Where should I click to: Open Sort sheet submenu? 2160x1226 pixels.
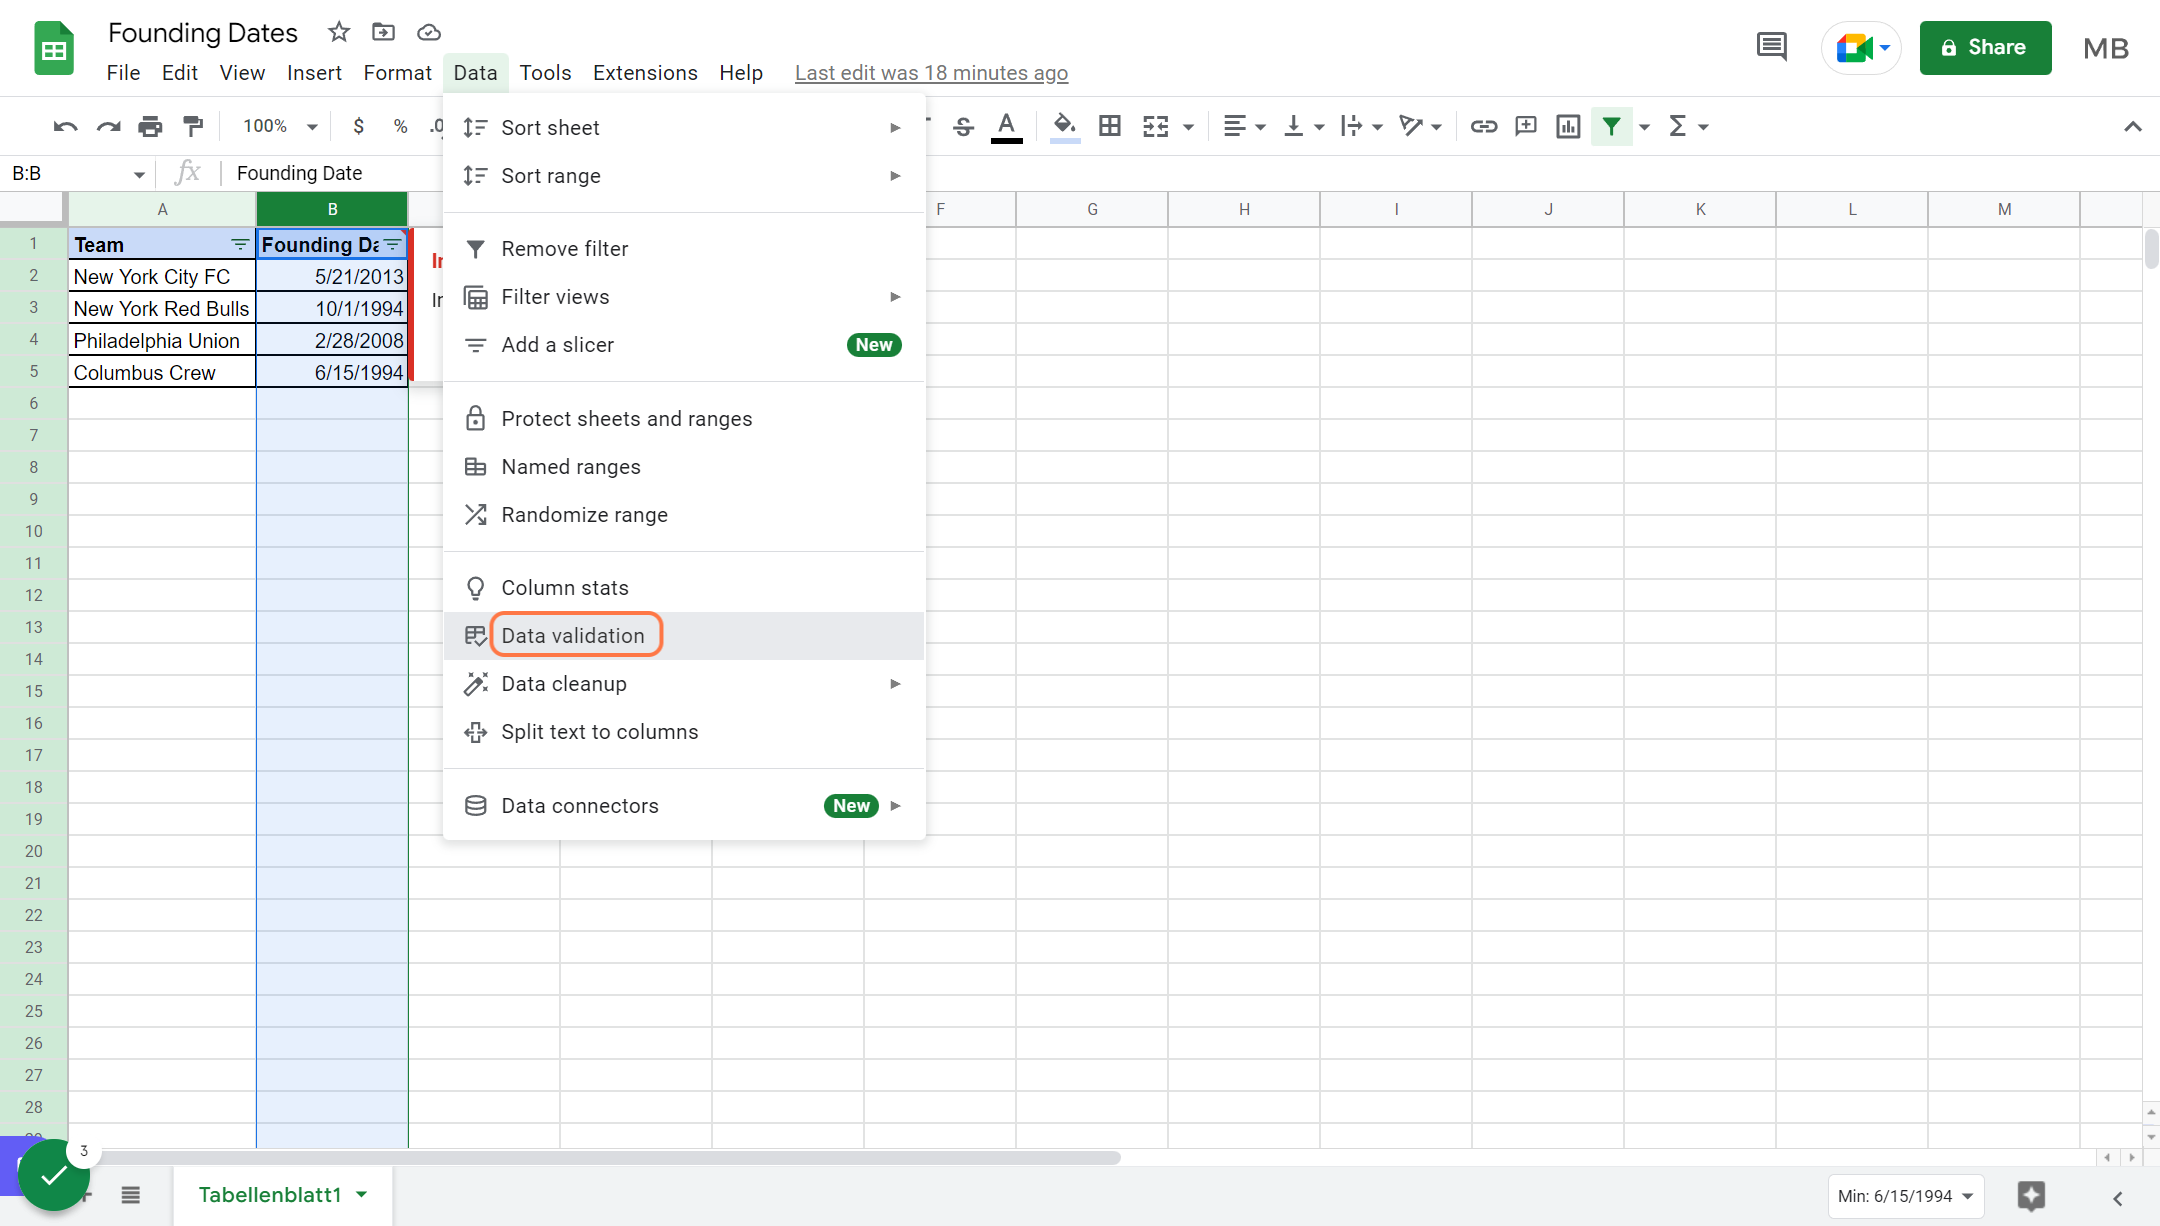(684, 128)
